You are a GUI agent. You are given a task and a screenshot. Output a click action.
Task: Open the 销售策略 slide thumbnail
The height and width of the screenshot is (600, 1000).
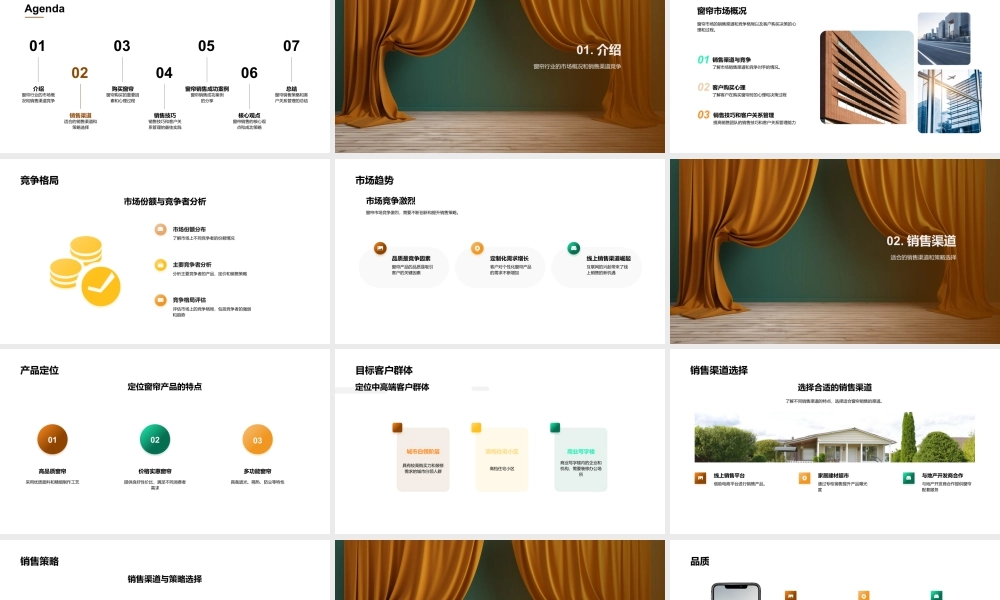(x=165, y=570)
